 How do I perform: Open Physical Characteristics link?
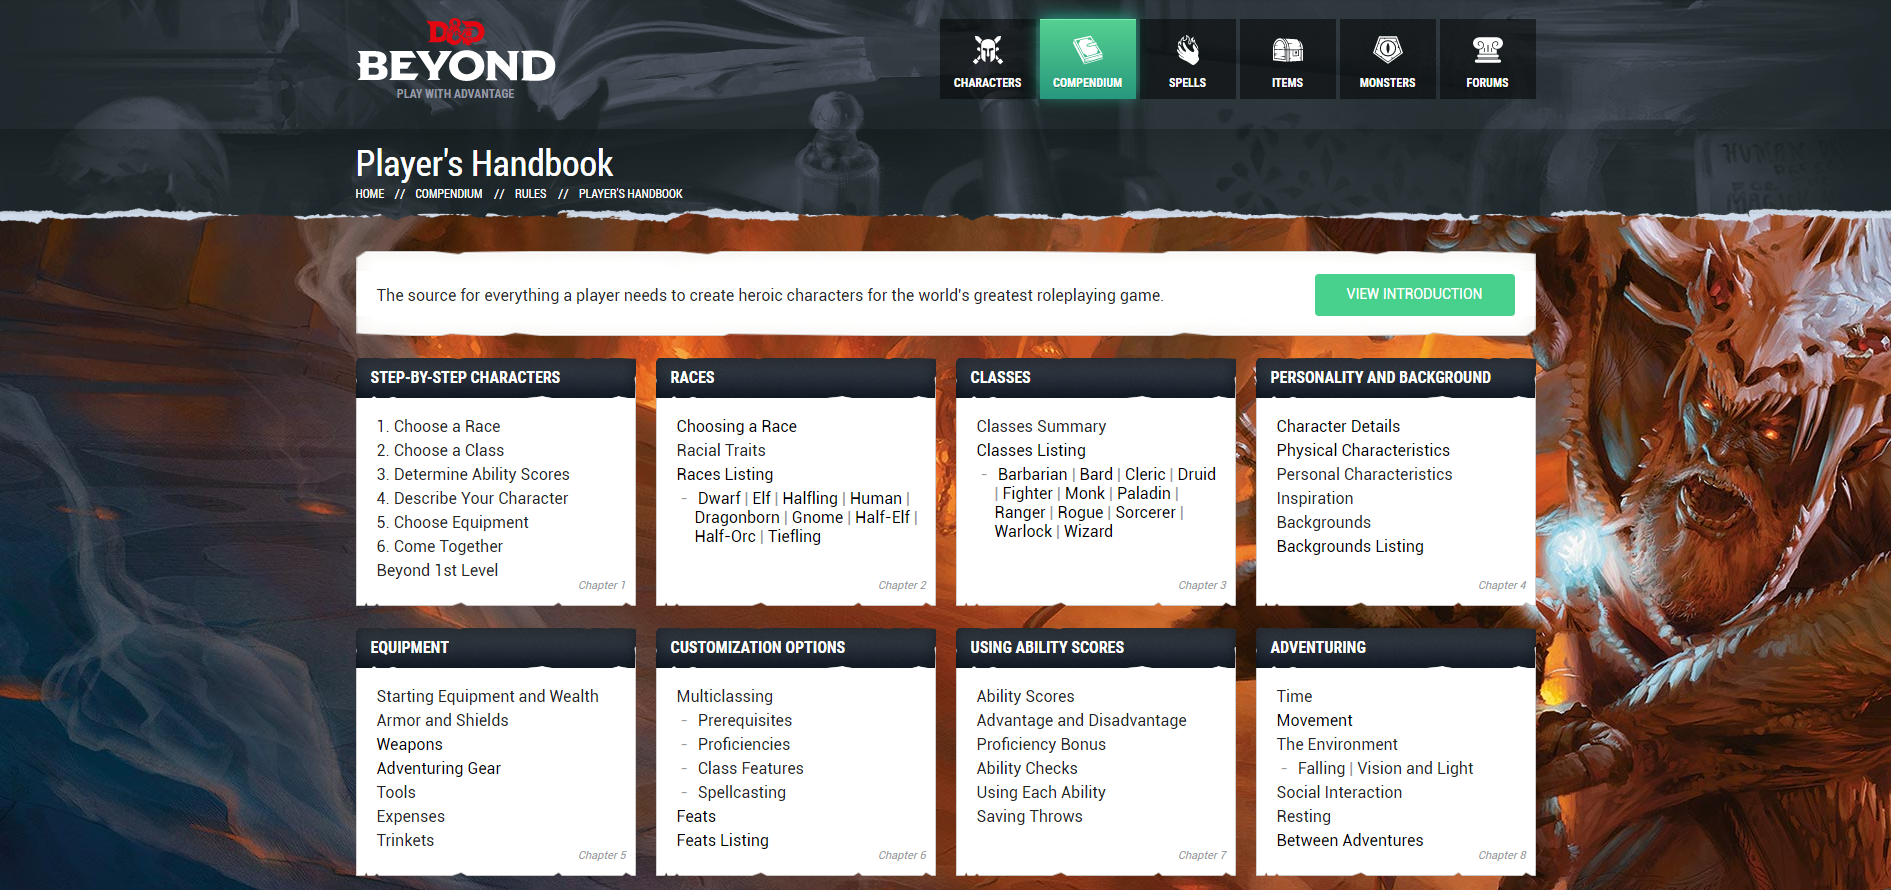tap(1363, 450)
